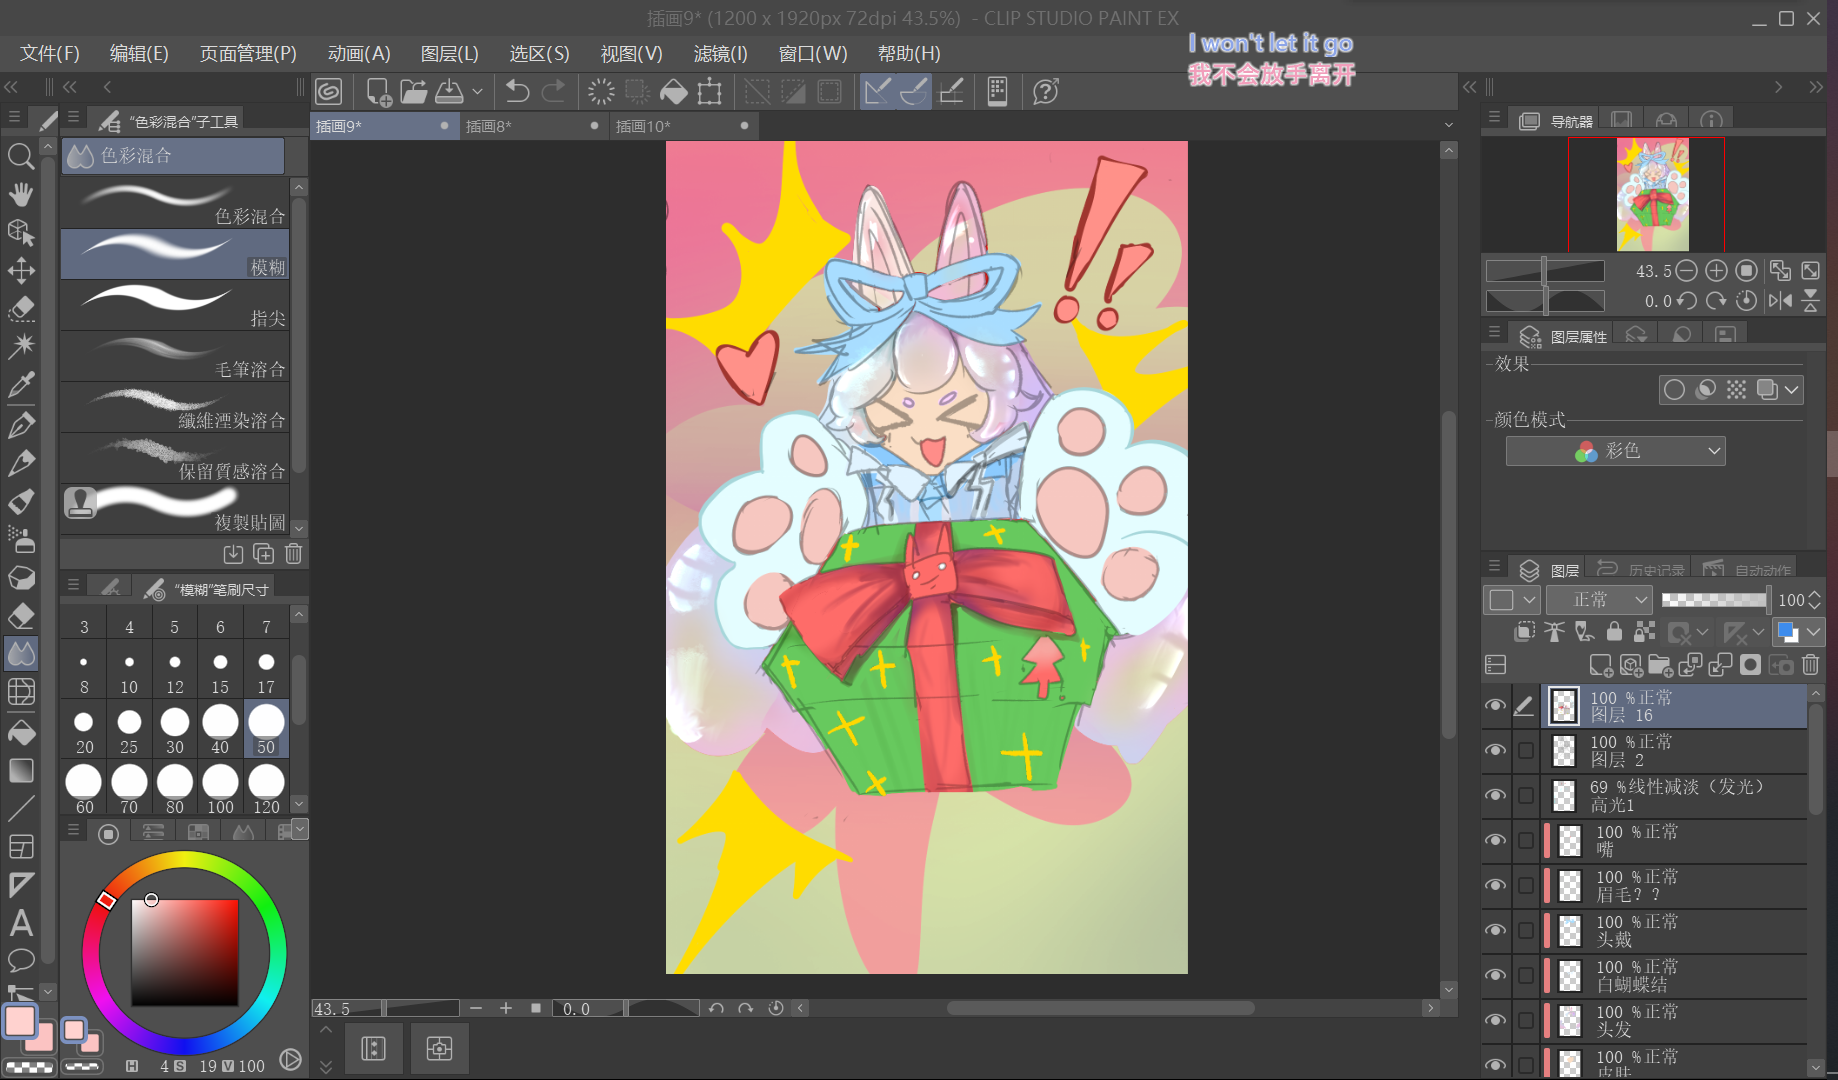Choose brush size 30

pyautogui.click(x=175, y=730)
